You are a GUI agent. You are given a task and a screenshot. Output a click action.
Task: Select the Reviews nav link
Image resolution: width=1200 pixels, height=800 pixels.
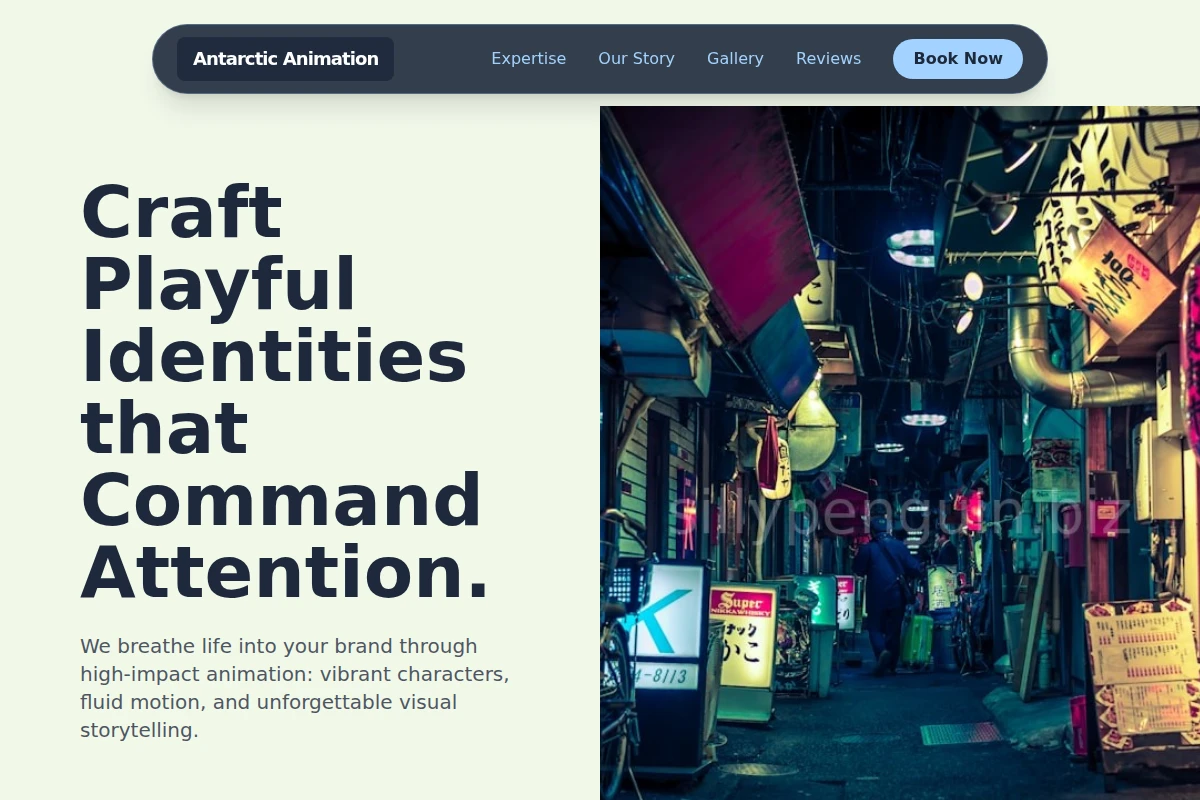pos(828,59)
